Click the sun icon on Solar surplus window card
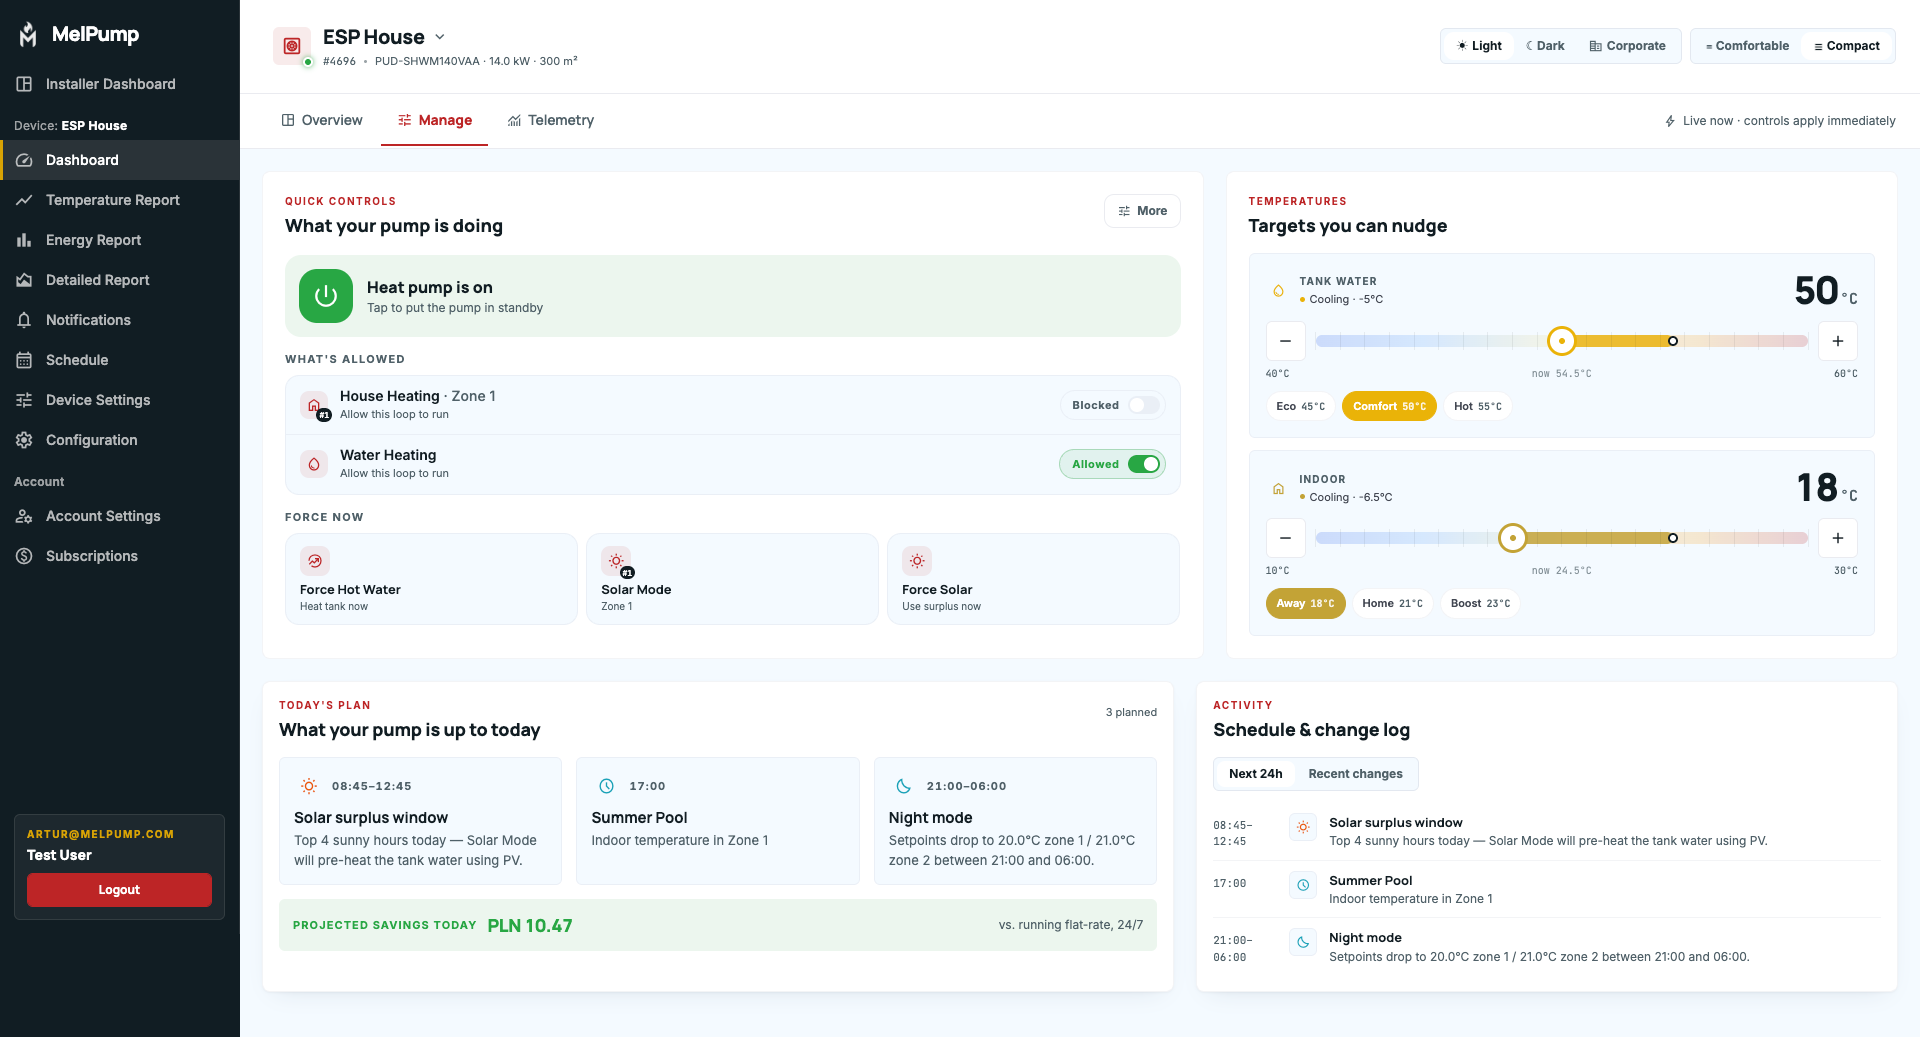1920x1037 pixels. (309, 786)
